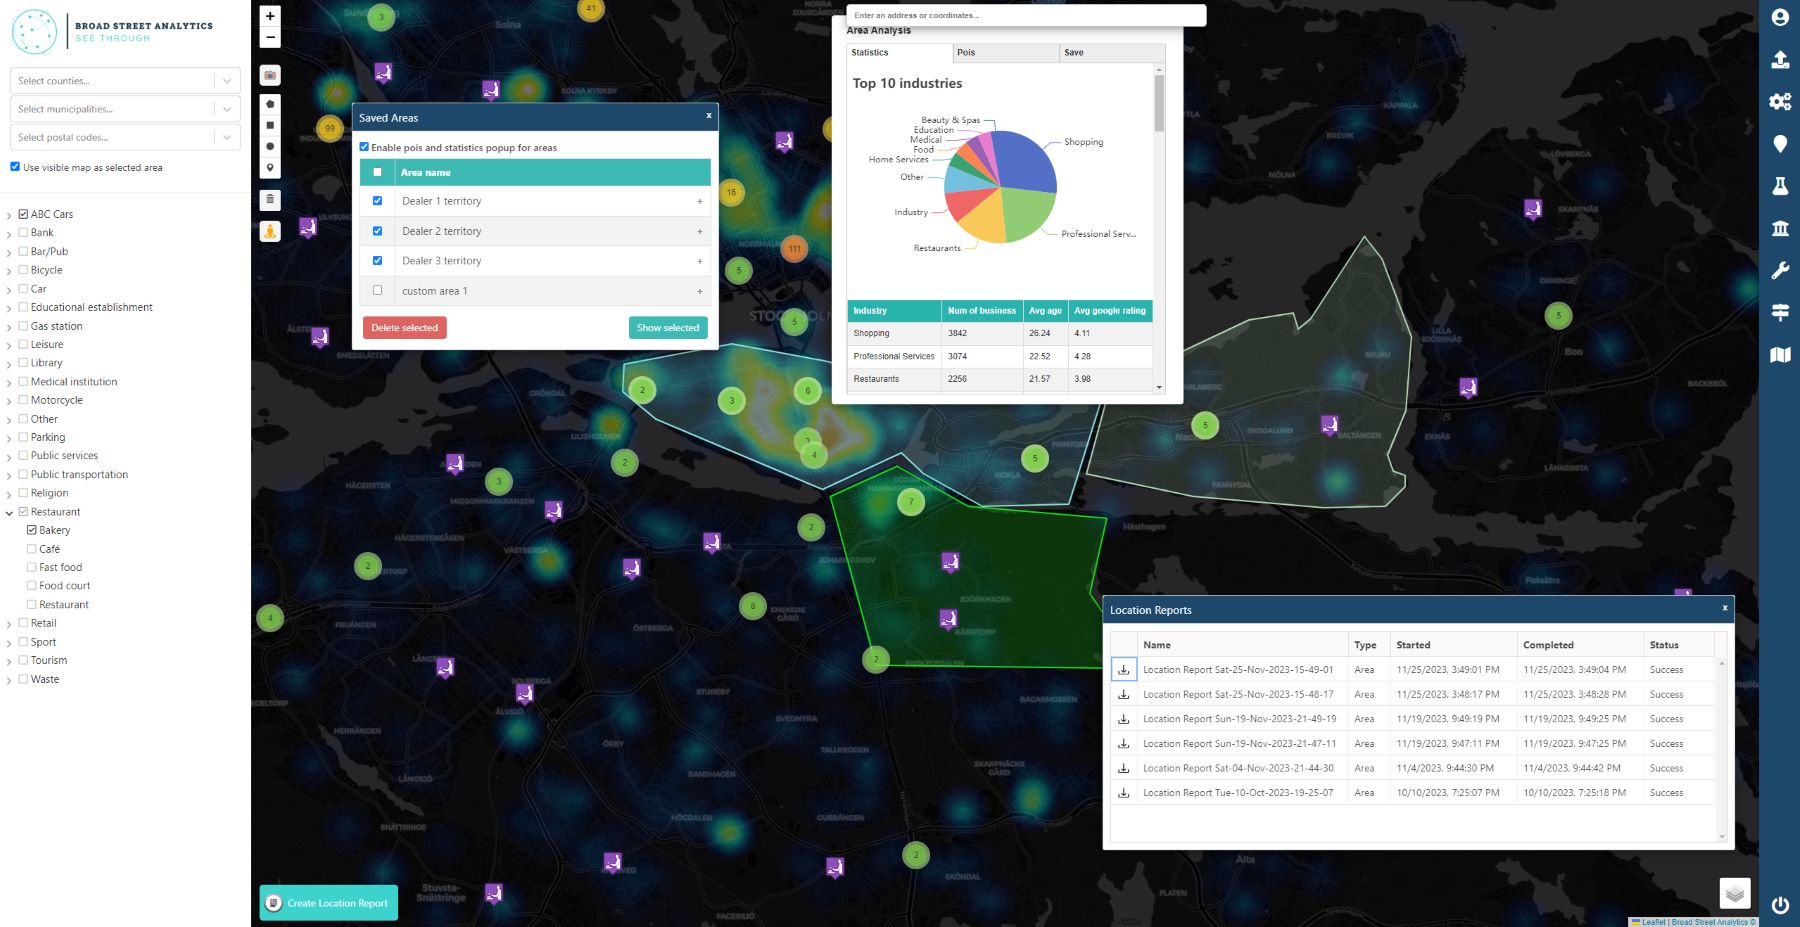
Task: Click the wrench tools icon
Action: coord(1780,270)
